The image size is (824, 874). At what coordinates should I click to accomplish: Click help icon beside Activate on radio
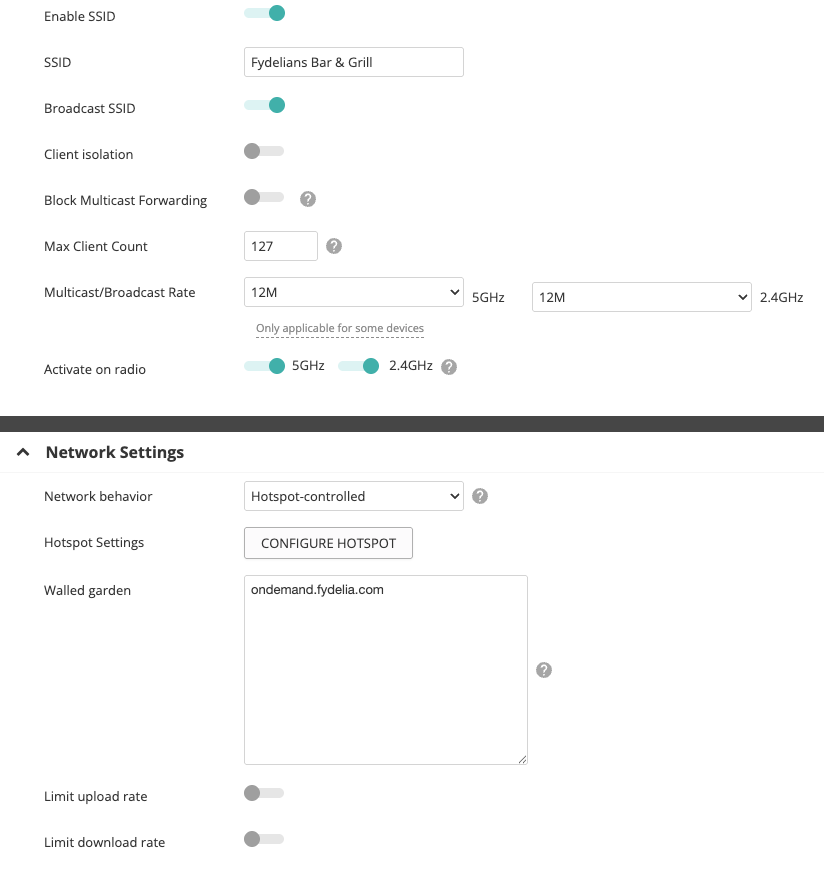(449, 367)
